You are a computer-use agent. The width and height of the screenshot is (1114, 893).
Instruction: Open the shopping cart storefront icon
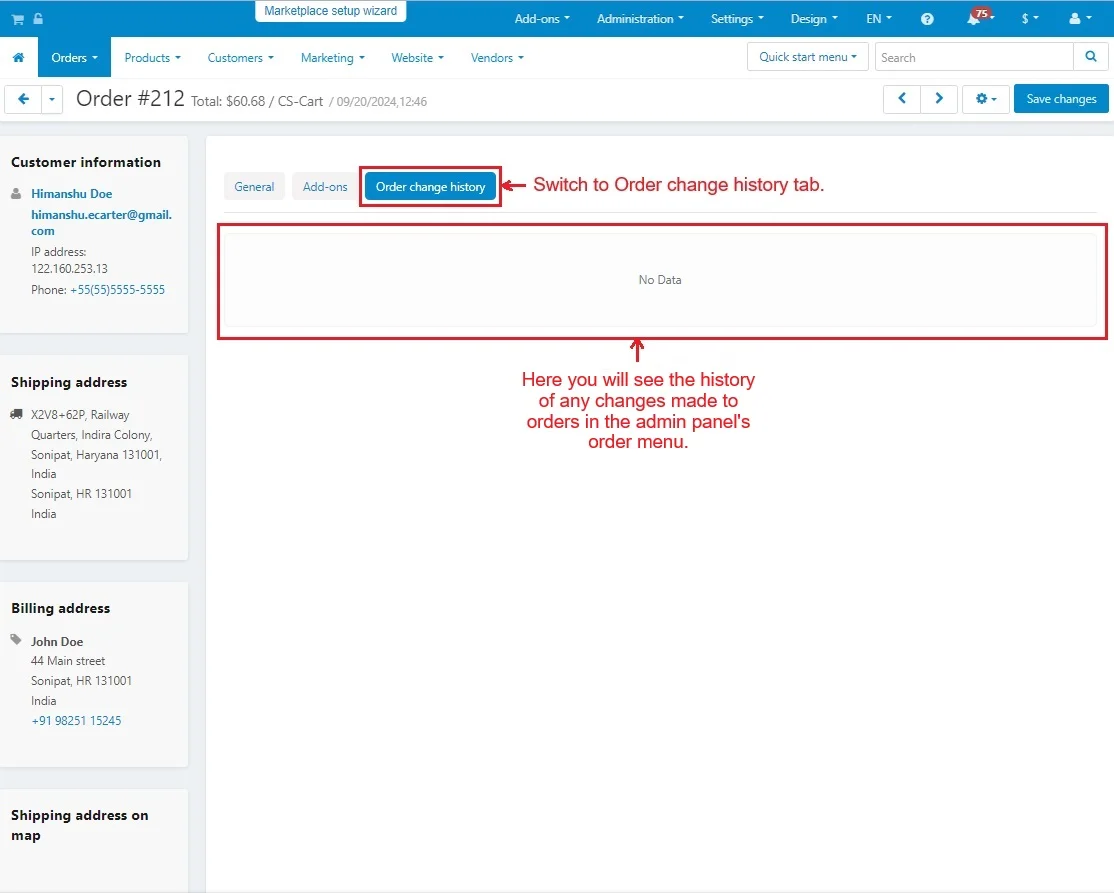pos(18,19)
